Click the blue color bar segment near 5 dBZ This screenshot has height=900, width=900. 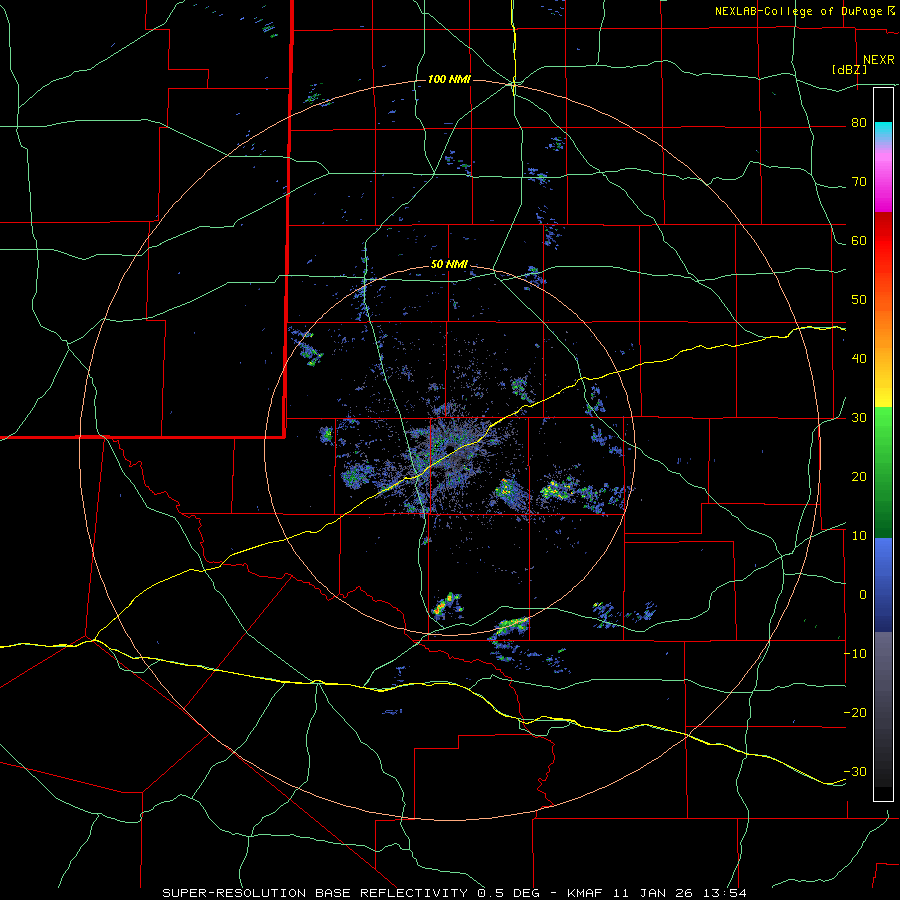(x=883, y=565)
